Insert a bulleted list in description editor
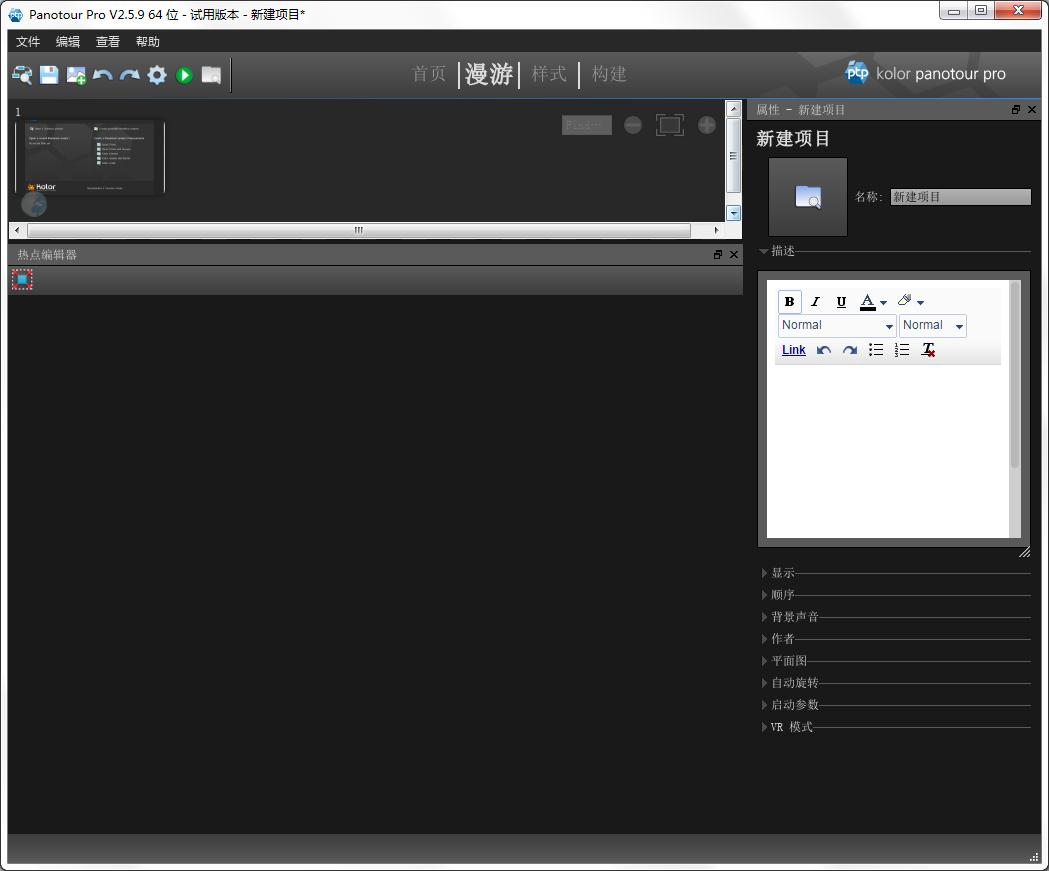 click(x=876, y=350)
